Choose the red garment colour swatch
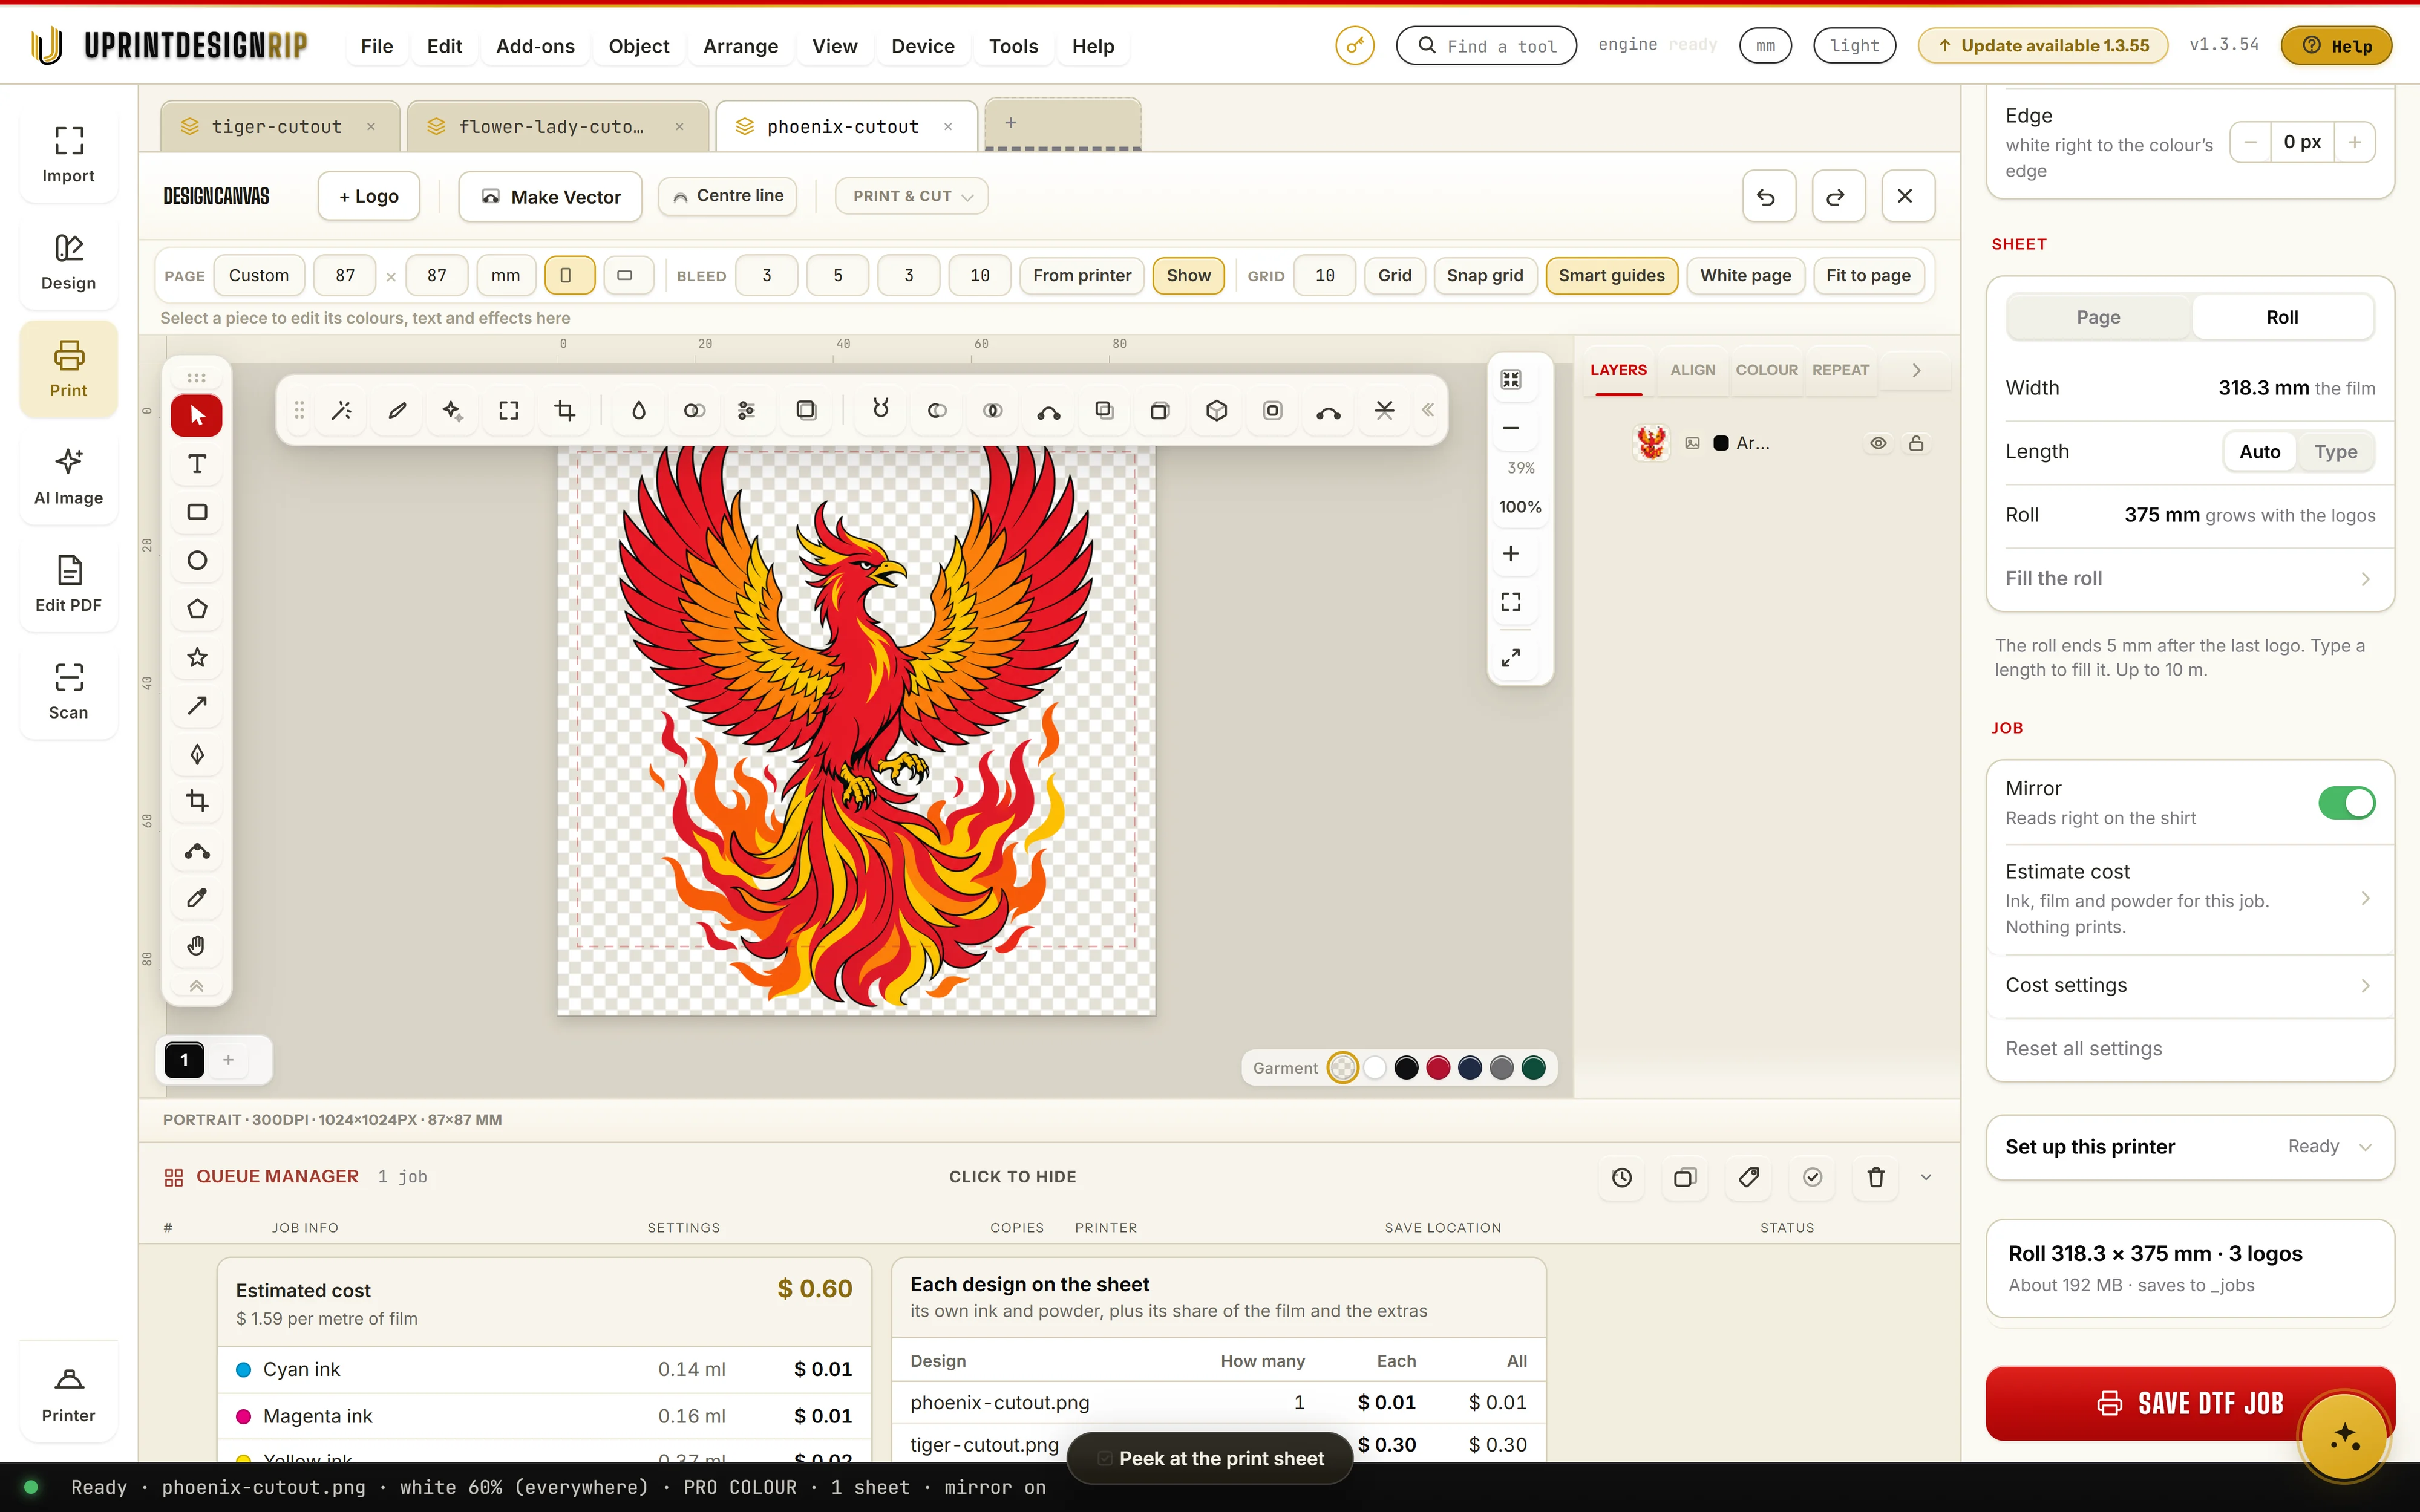Screen dimensions: 2420x1512 (1438, 1068)
